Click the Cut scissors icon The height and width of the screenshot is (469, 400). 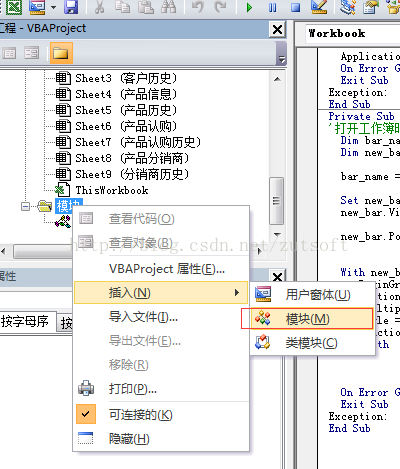[x=99, y=7]
